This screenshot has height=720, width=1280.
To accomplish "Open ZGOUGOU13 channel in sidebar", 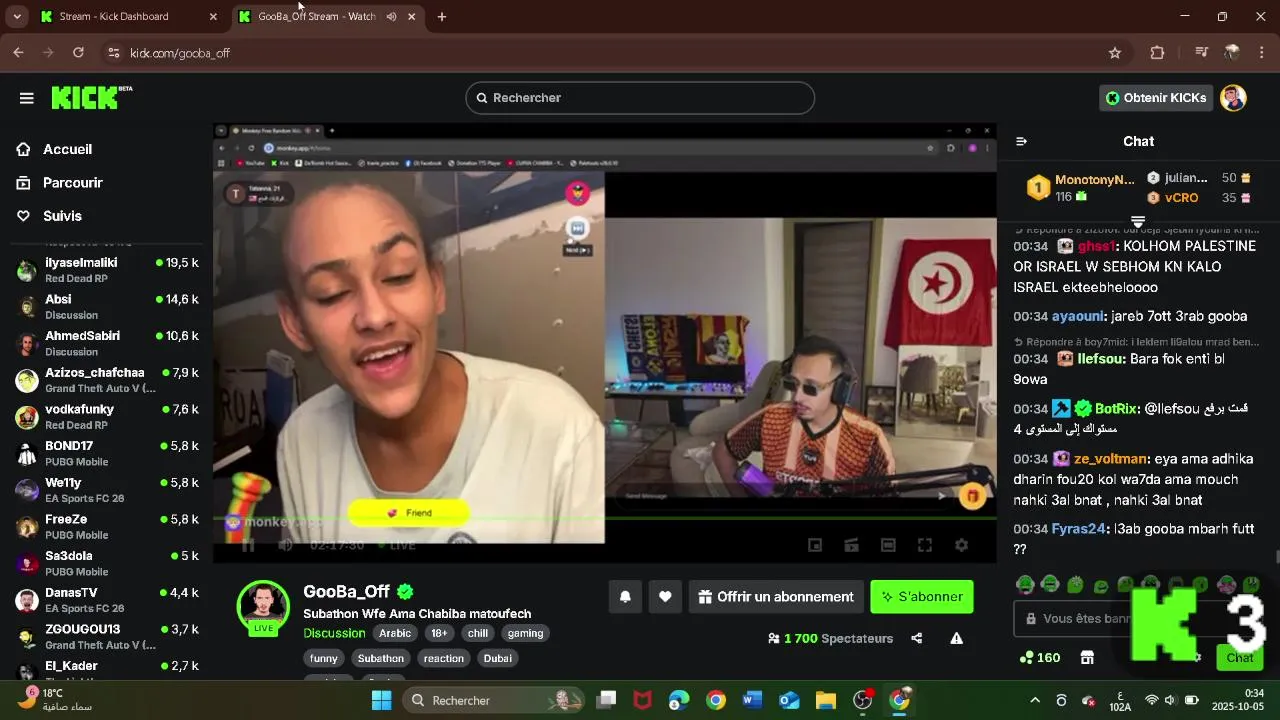I will [x=106, y=637].
